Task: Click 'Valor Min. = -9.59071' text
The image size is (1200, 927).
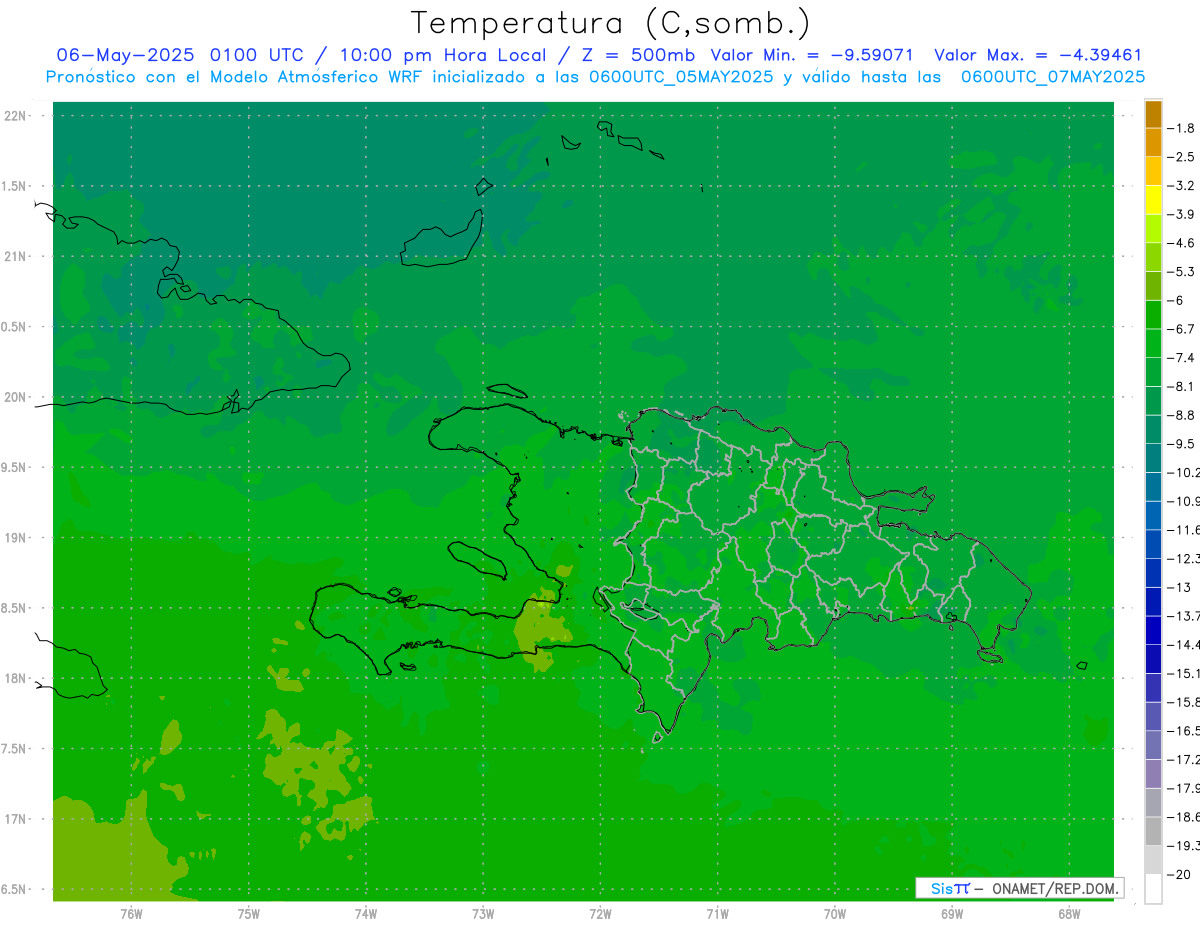Action: [812, 55]
